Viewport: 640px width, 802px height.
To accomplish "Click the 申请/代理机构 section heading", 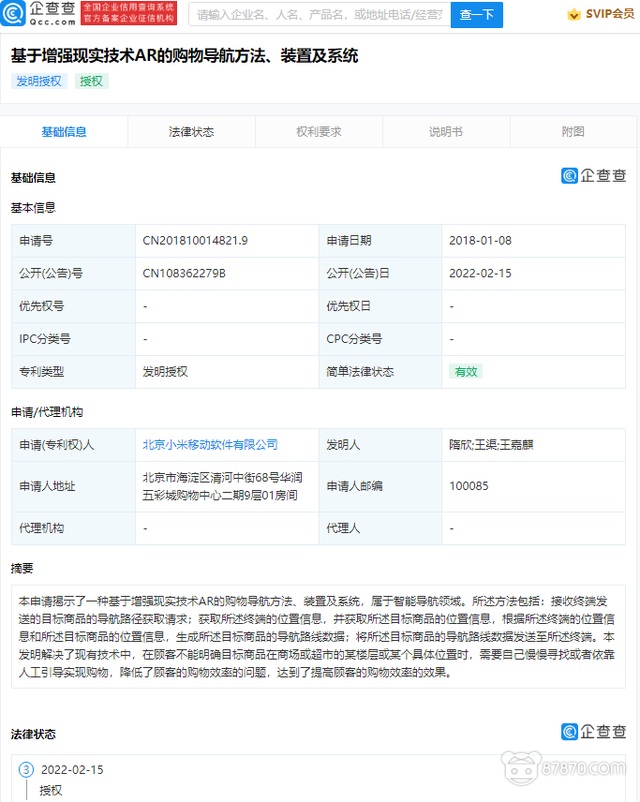I will pyautogui.click(x=47, y=412).
